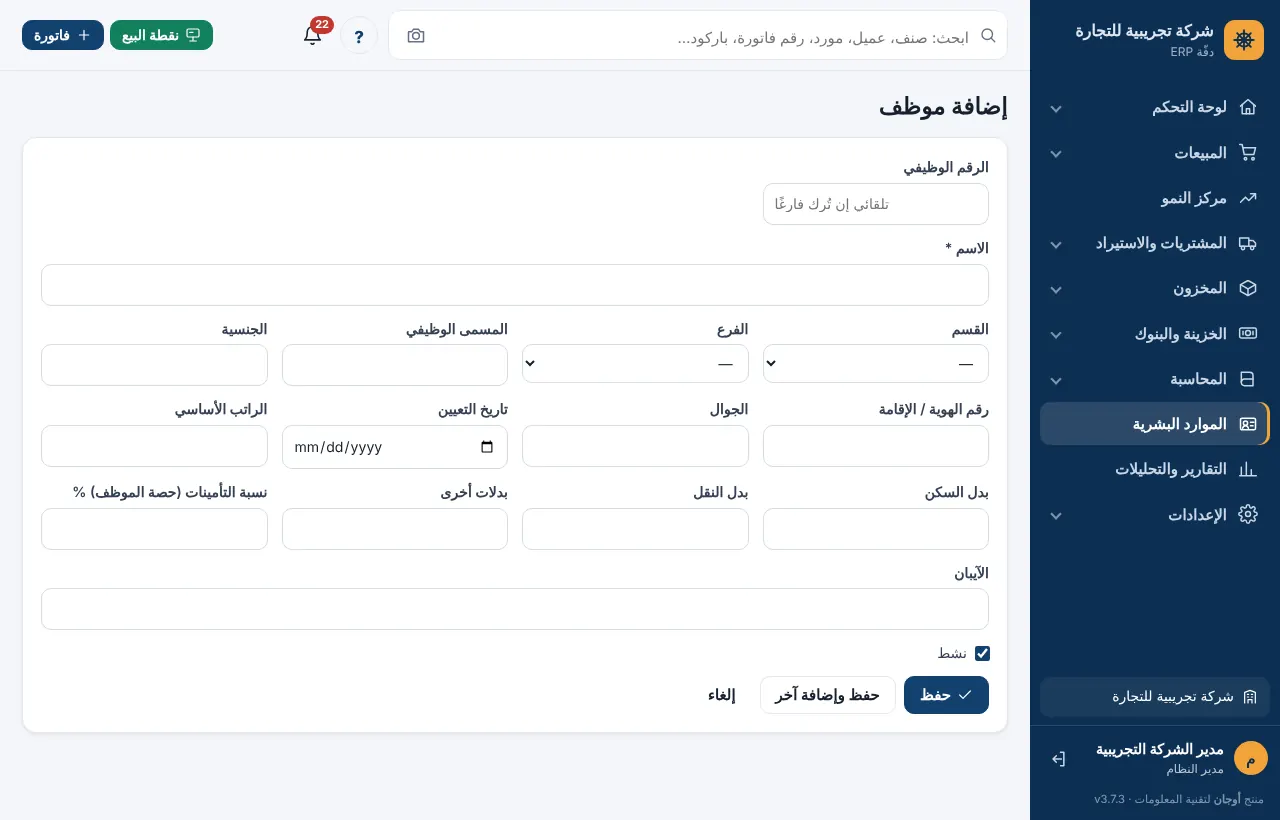The image size is (1280, 820).
Task: Open مركز النمو menu item
Action: point(1154,198)
